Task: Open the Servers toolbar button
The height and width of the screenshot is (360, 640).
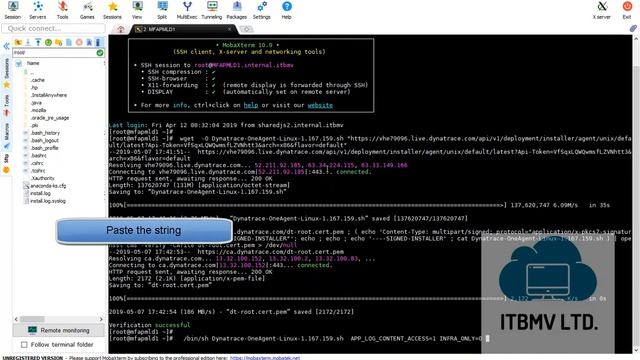Action: pos(38,10)
